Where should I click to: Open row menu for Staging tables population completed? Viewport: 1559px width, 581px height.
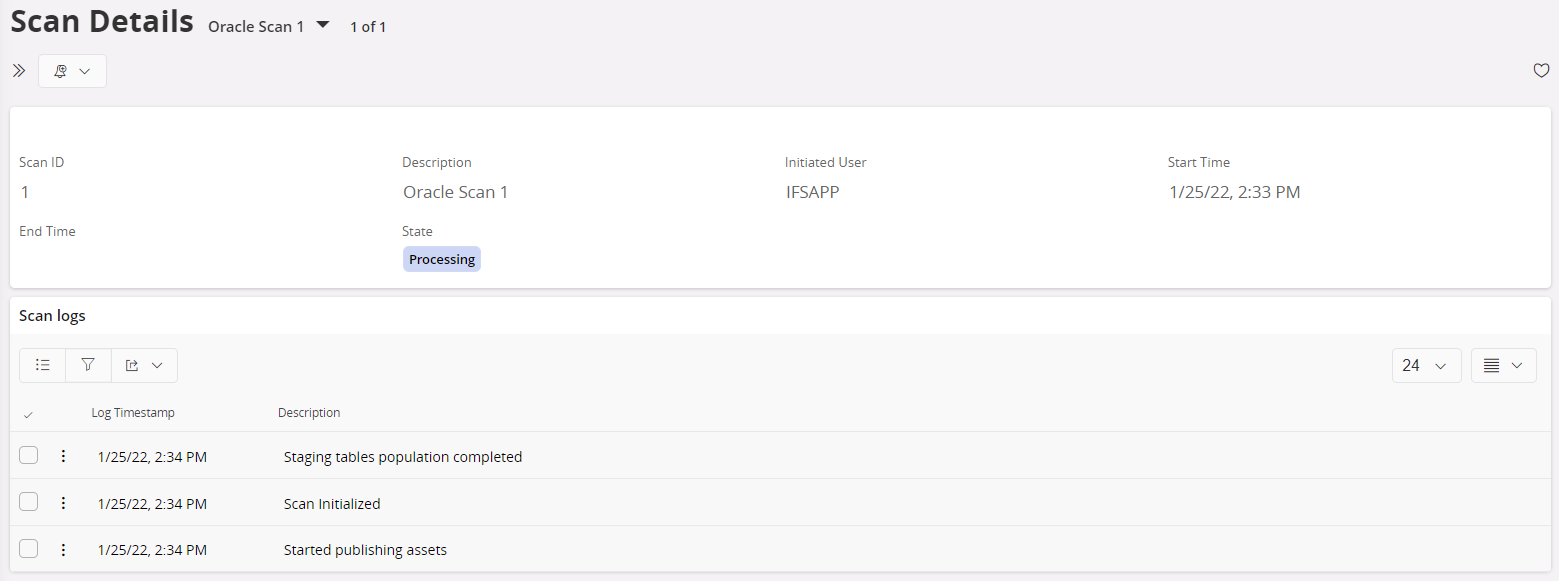point(63,456)
